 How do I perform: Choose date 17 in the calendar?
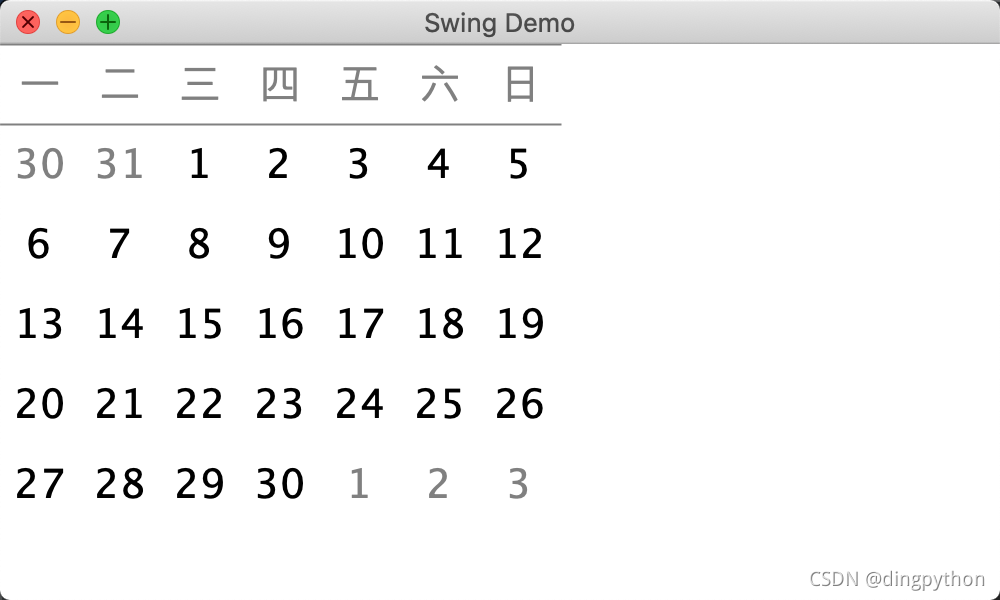click(360, 323)
